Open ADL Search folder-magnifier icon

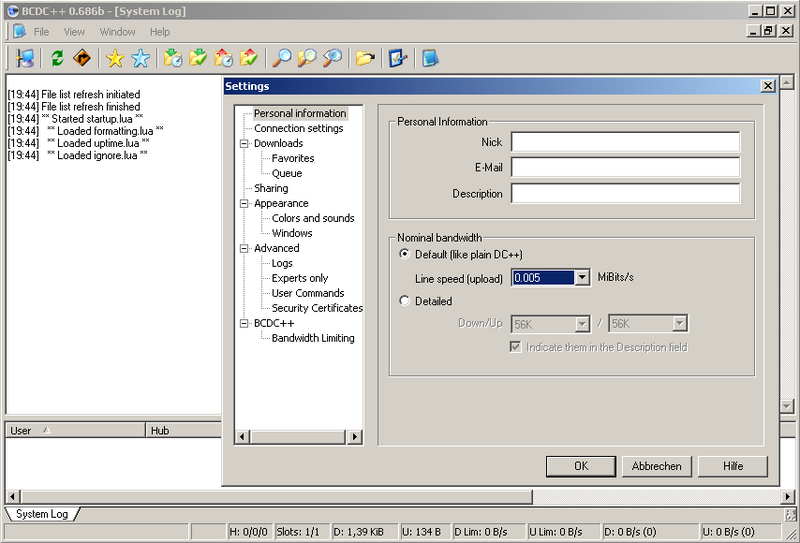[x=307, y=58]
